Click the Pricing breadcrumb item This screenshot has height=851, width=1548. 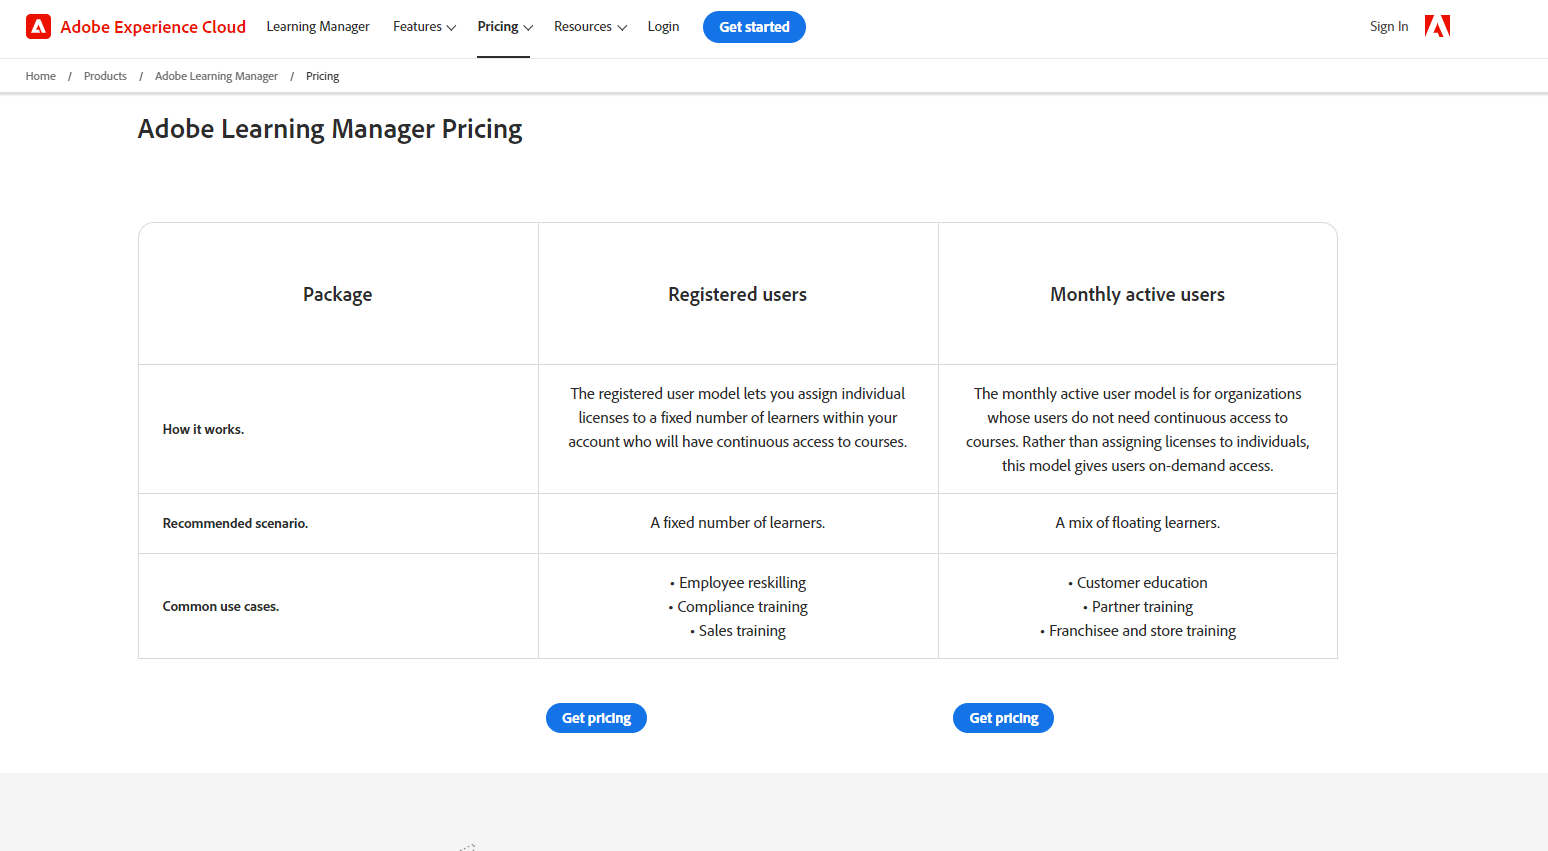(322, 76)
